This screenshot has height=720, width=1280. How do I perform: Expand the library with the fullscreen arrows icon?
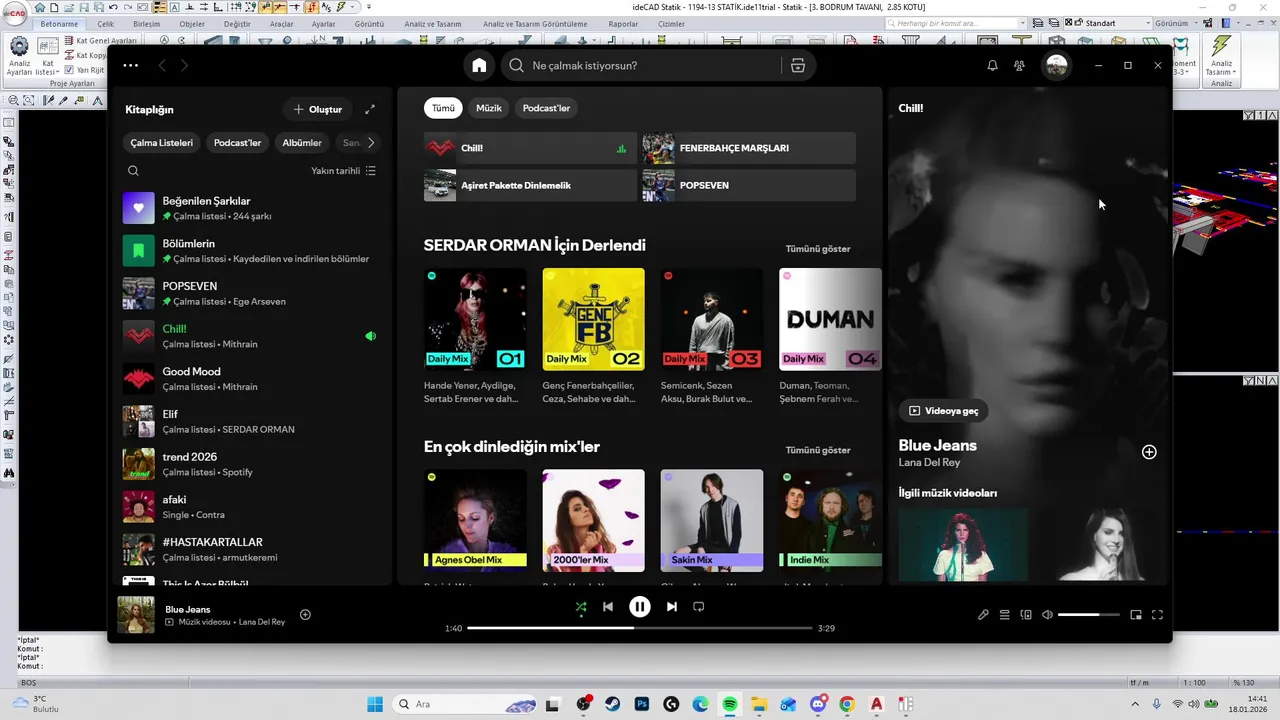(x=370, y=109)
